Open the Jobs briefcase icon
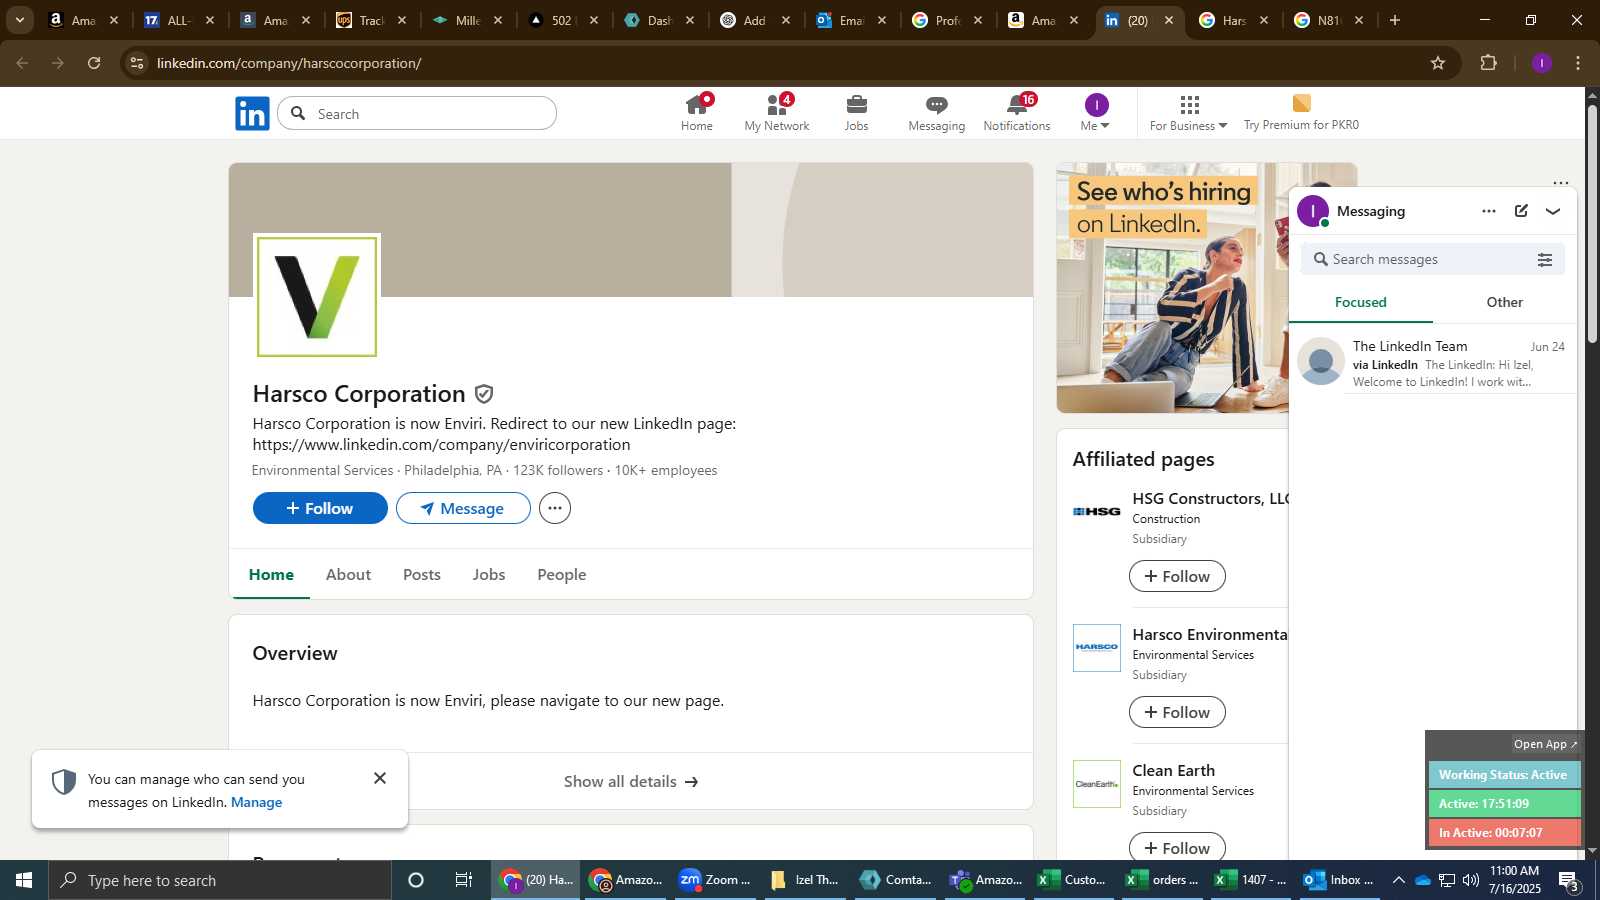The width and height of the screenshot is (1600, 900). coord(856,113)
